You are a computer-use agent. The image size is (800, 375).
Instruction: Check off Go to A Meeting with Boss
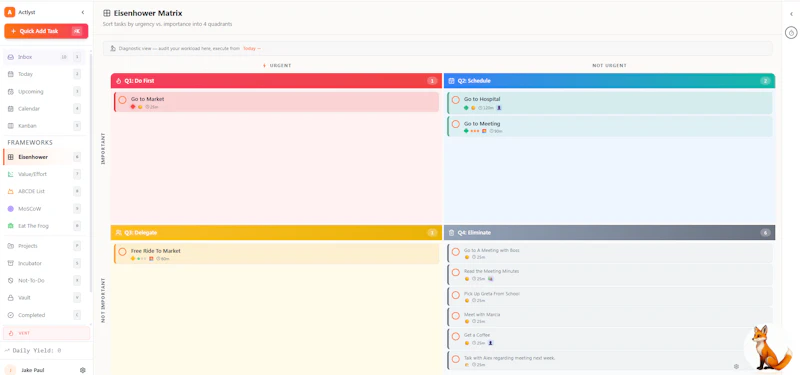456,252
